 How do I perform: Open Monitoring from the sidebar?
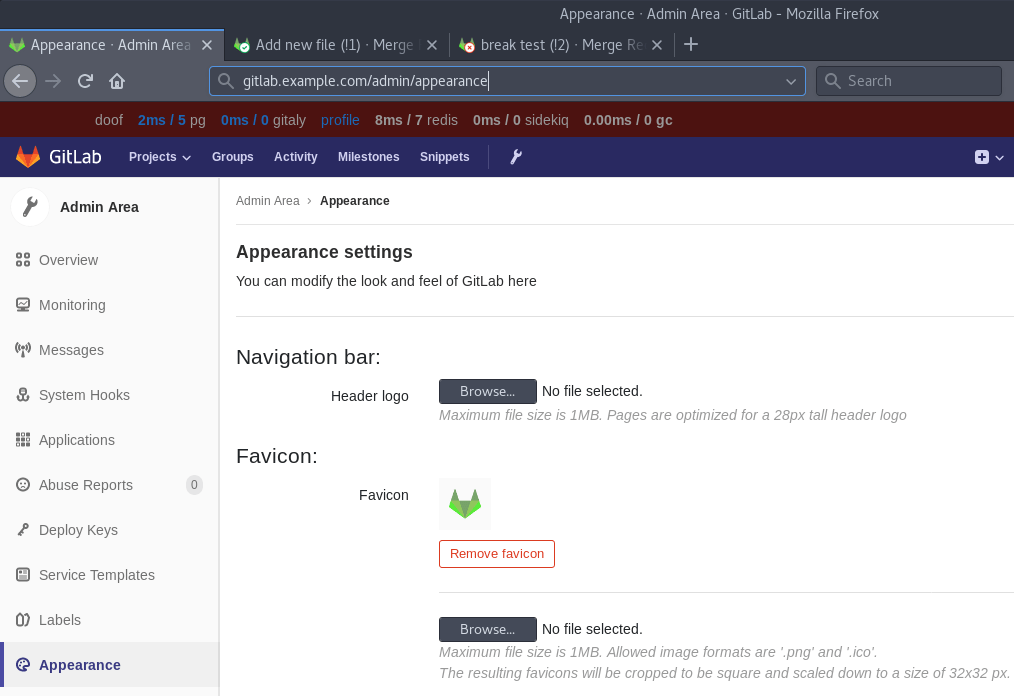coord(72,305)
